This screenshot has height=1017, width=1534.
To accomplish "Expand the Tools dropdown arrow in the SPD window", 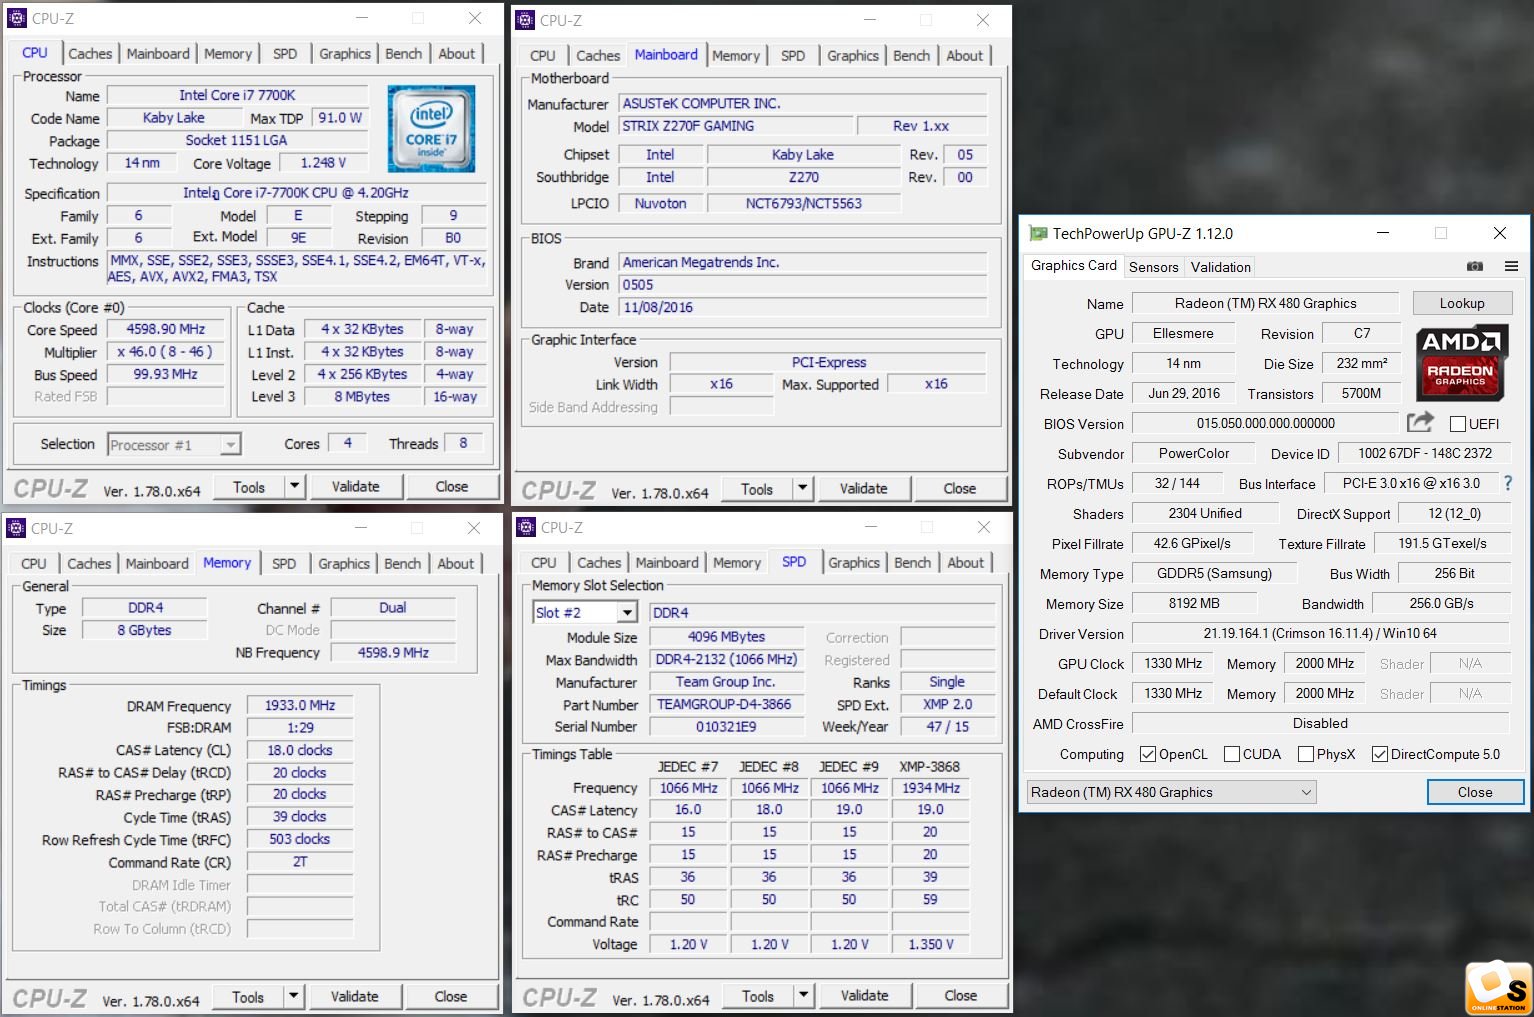I will click(x=804, y=996).
